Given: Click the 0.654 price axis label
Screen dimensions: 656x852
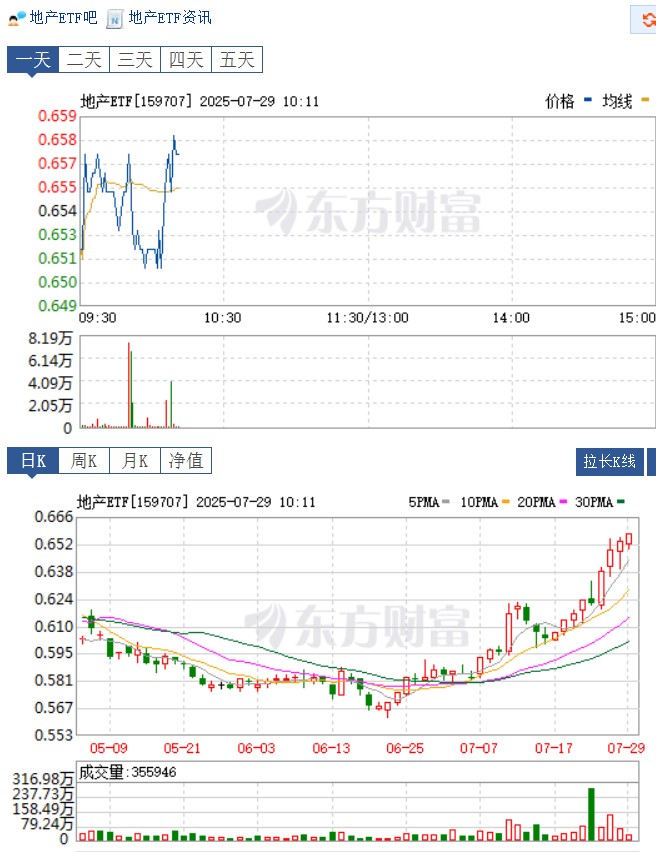Looking at the screenshot, I should (x=57, y=211).
